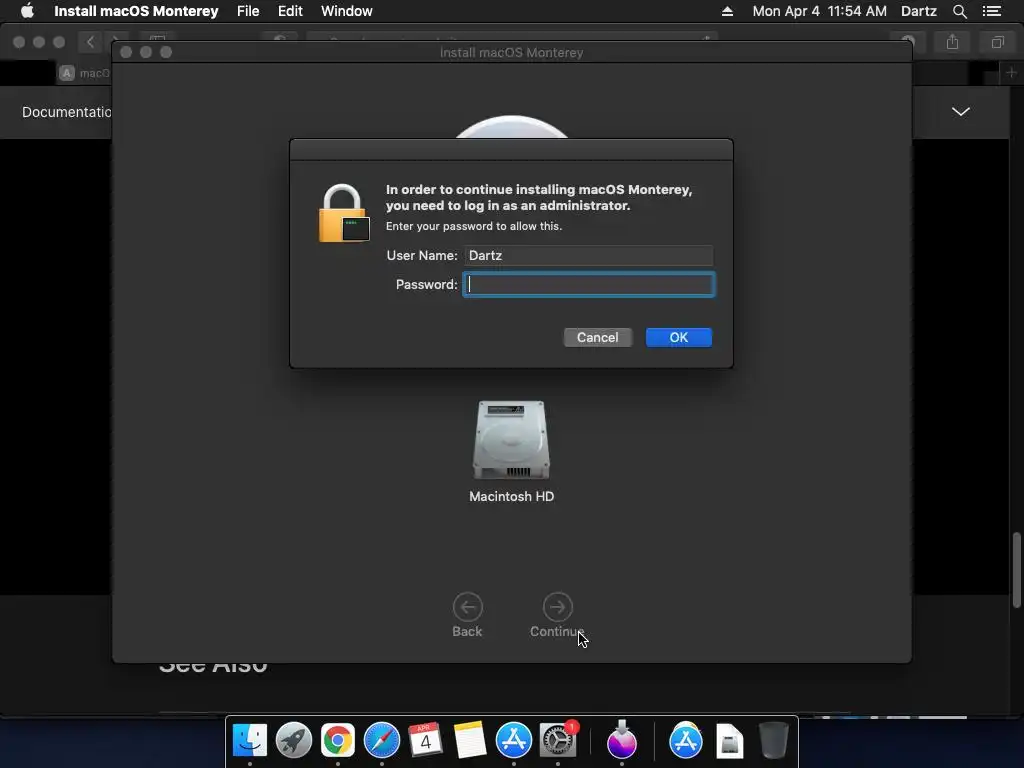Open App Store icon left of System Preferences
The height and width of the screenshot is (768, 1024).
click(x=514, y=741)
